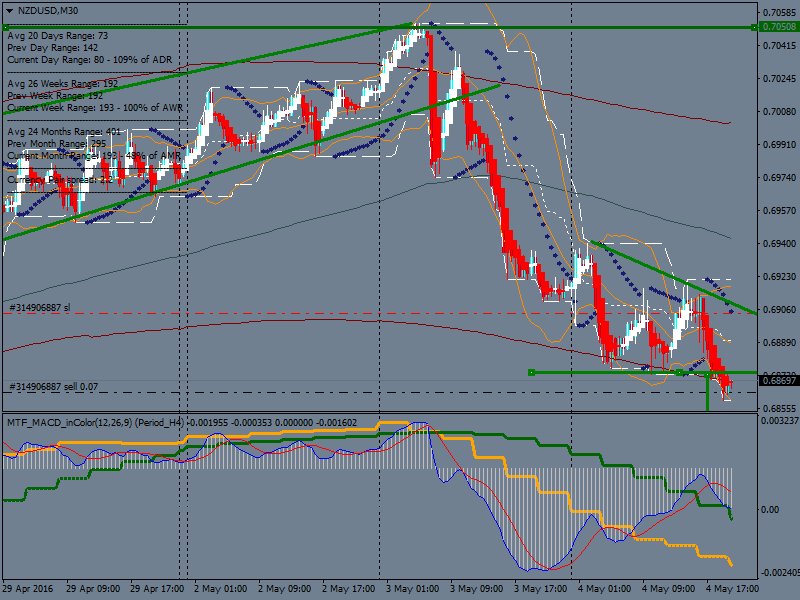Click the 4 May 17:00 time axis label
This screenshot has height=600, width=800.
point(732,588)
